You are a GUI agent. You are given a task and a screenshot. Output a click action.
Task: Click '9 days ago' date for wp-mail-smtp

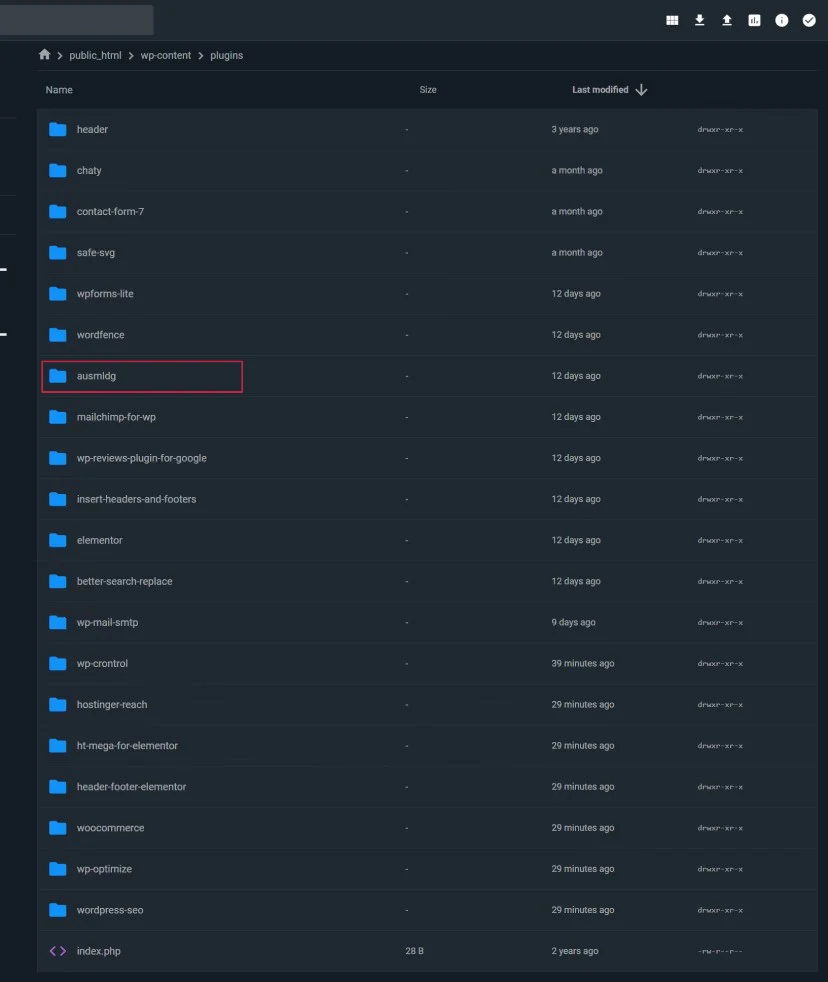pyautogui.click(x=573, y=623)
